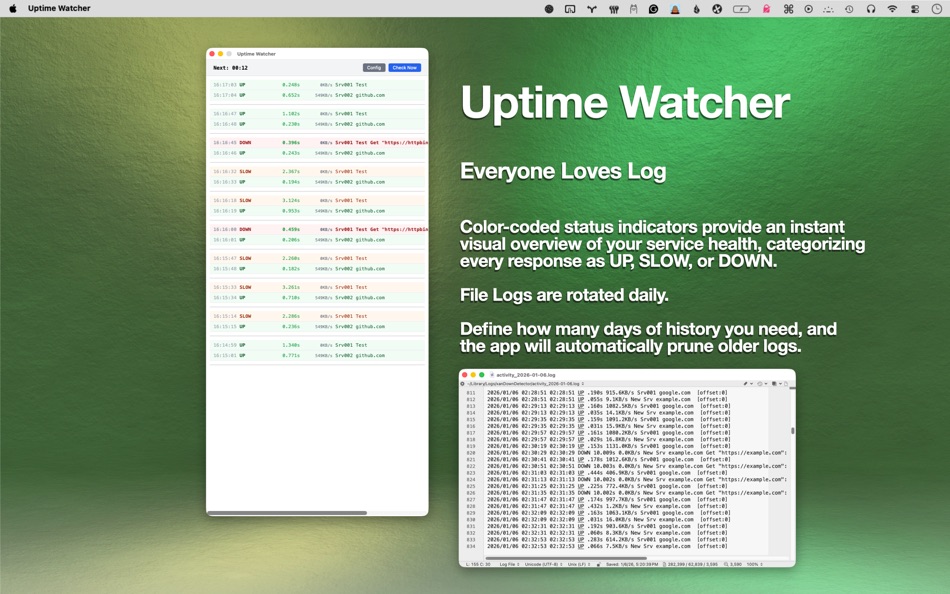
Task: Open the Unix (LF) line-ending dropdown
Action: point(581,563)
